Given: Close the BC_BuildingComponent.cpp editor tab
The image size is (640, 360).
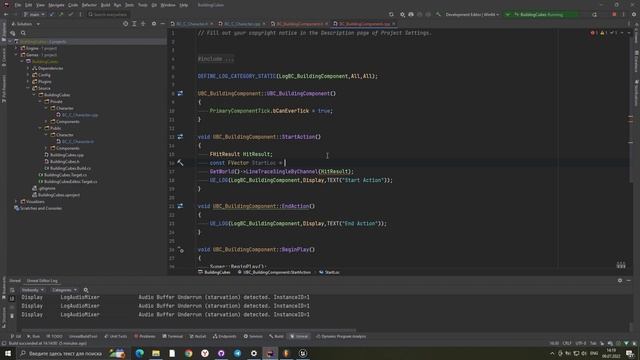Looking at the screenshot, I should [x=394, y=24].
